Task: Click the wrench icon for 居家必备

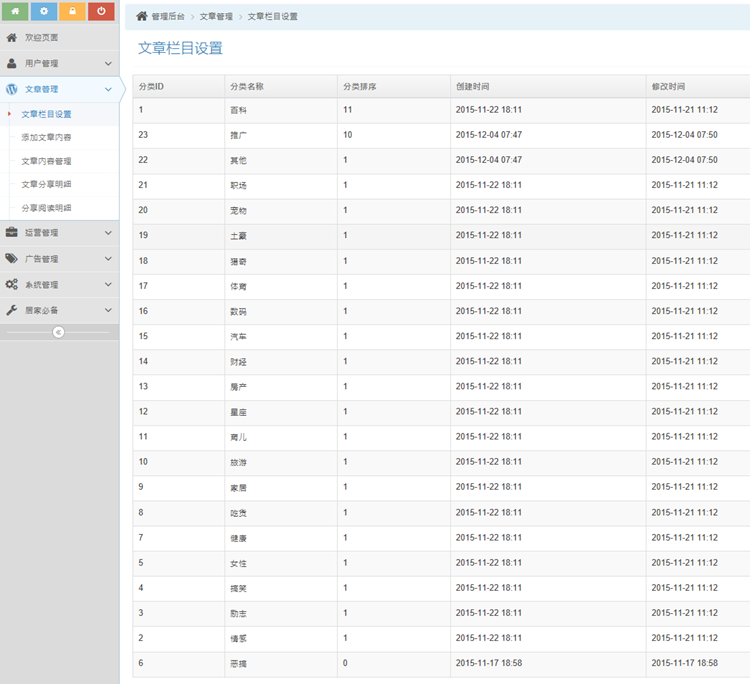Action: (12, 310)
